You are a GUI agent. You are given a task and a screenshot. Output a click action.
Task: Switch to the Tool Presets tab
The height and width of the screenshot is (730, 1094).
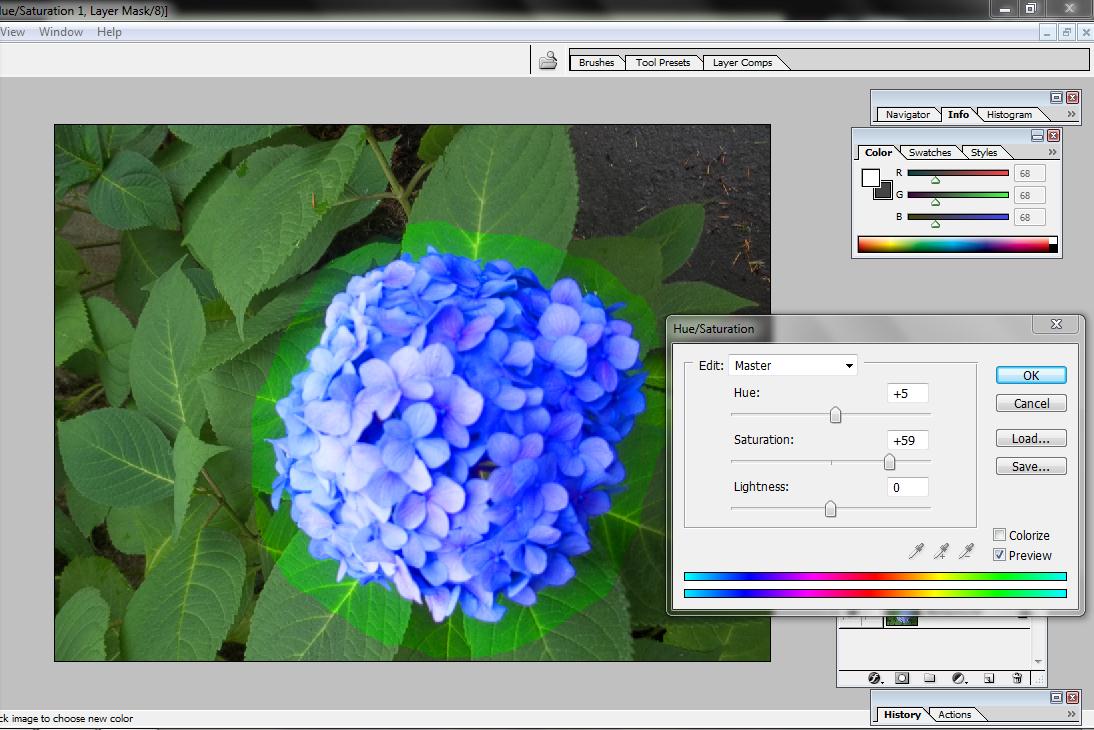pyautogui.click(x=663, y=62)
